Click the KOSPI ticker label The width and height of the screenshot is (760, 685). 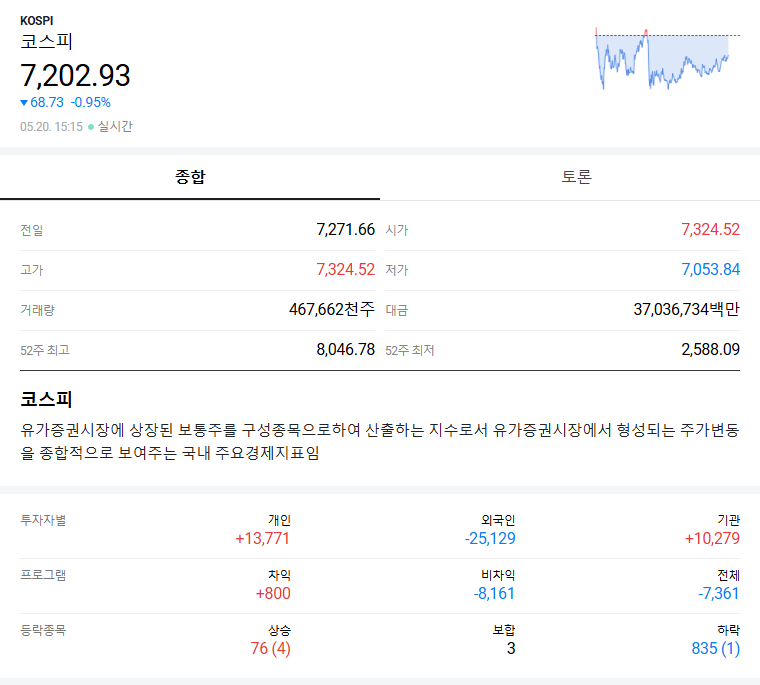(36, 21)
